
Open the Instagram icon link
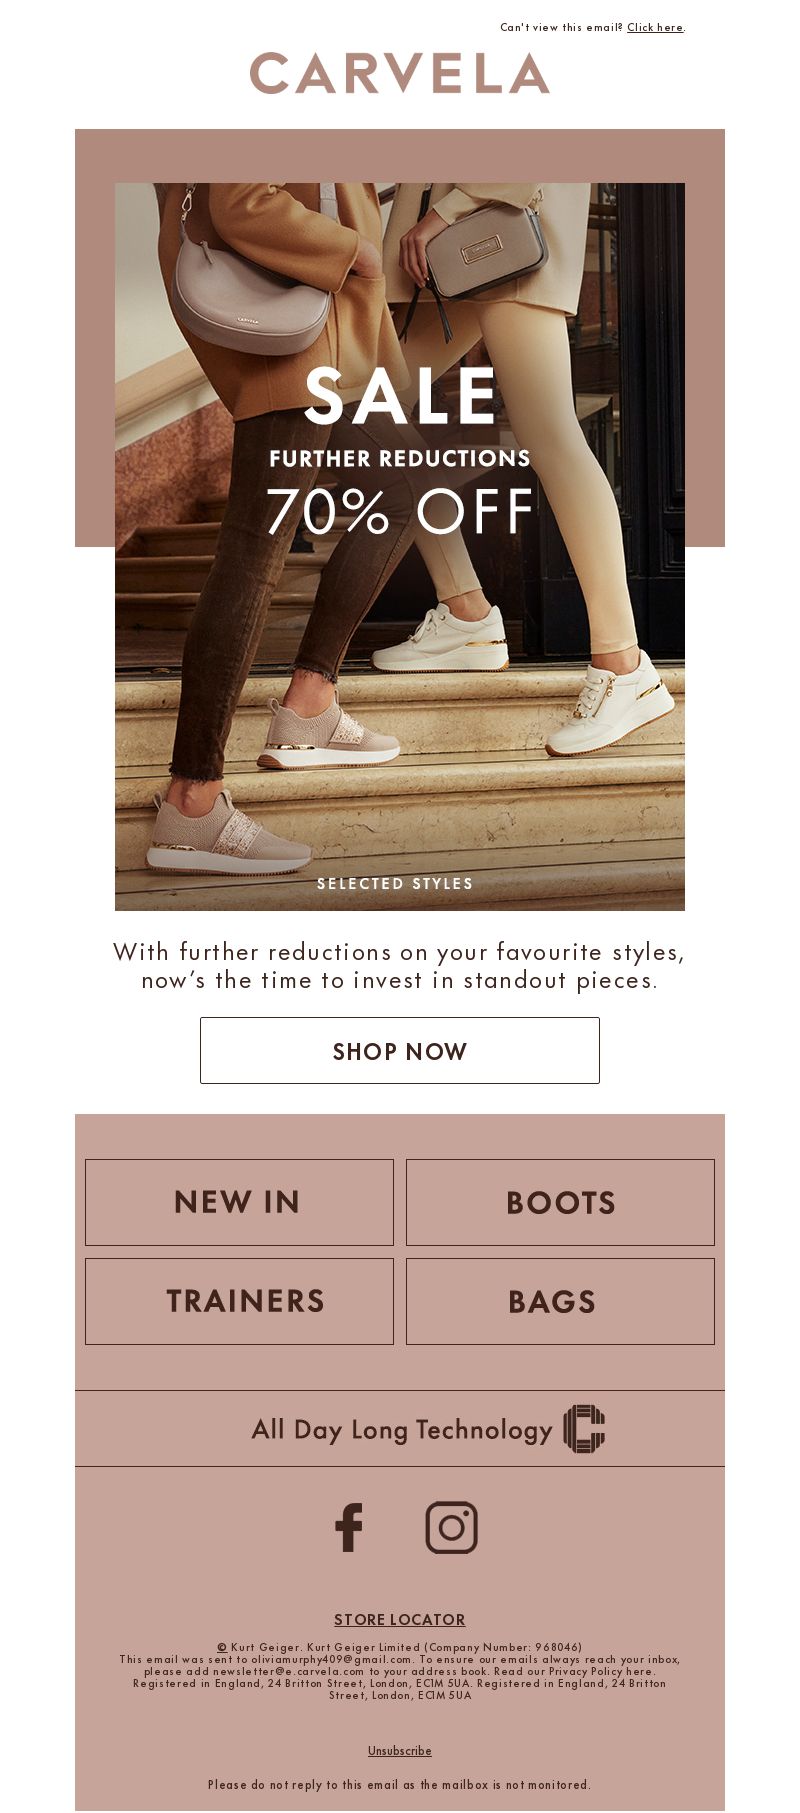pyautogui.click(x=452, y=1527)
